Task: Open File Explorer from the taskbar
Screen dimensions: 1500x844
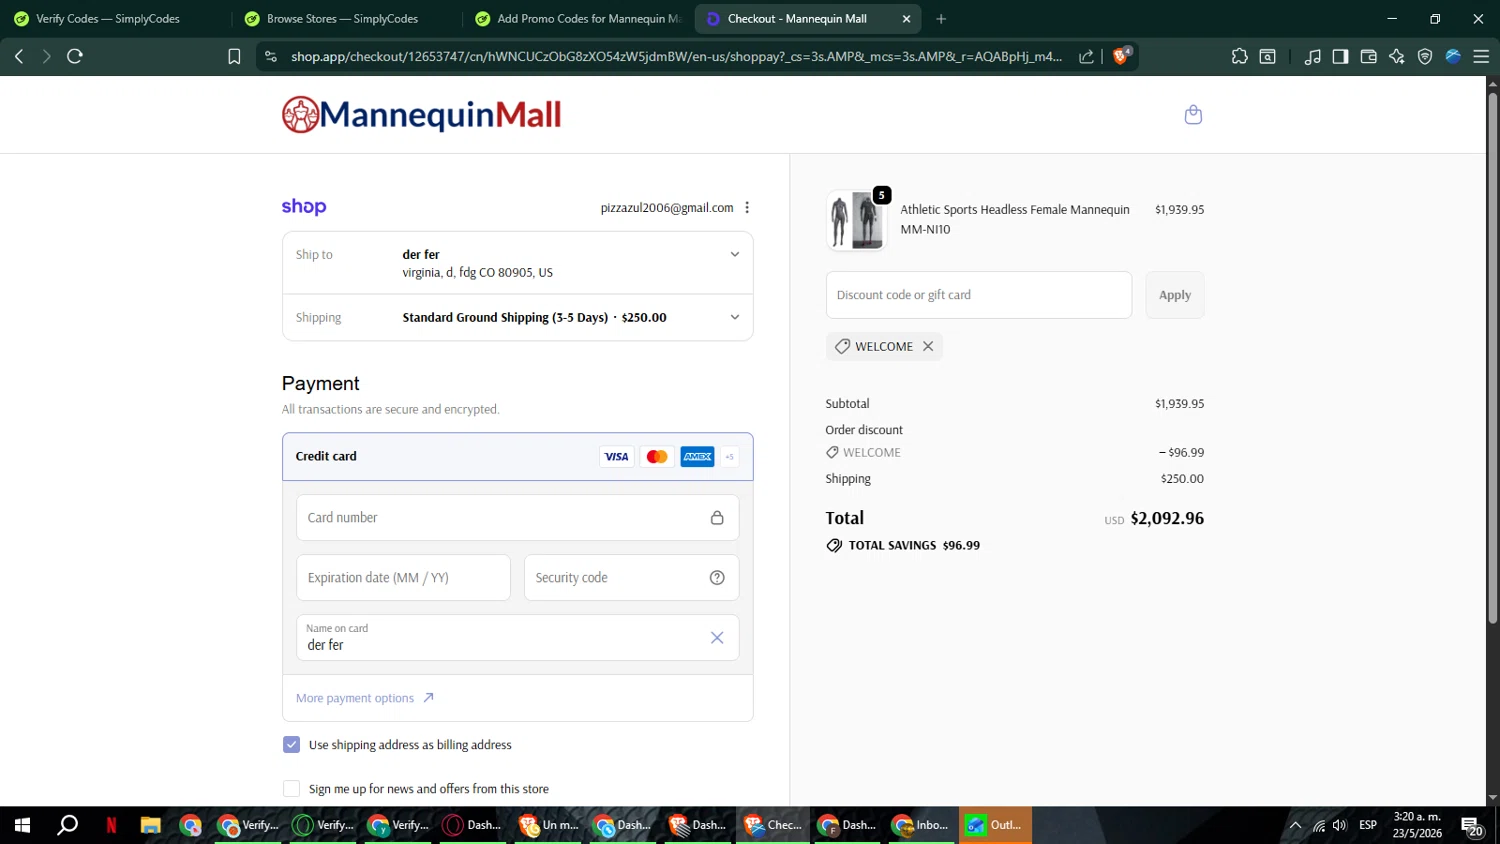Action: coord(150,825)
